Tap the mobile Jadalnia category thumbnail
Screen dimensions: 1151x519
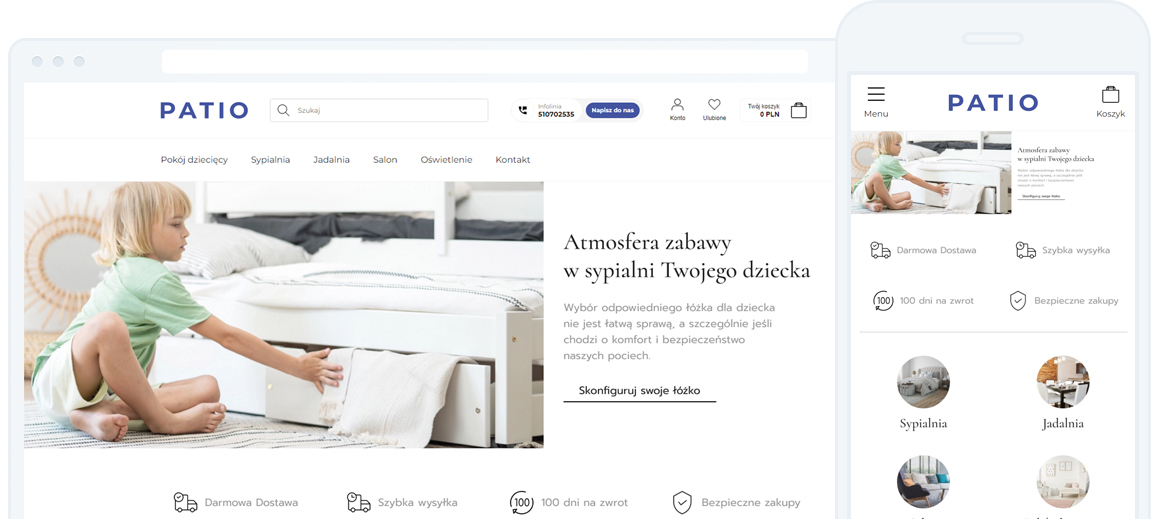click(1062, 382)
